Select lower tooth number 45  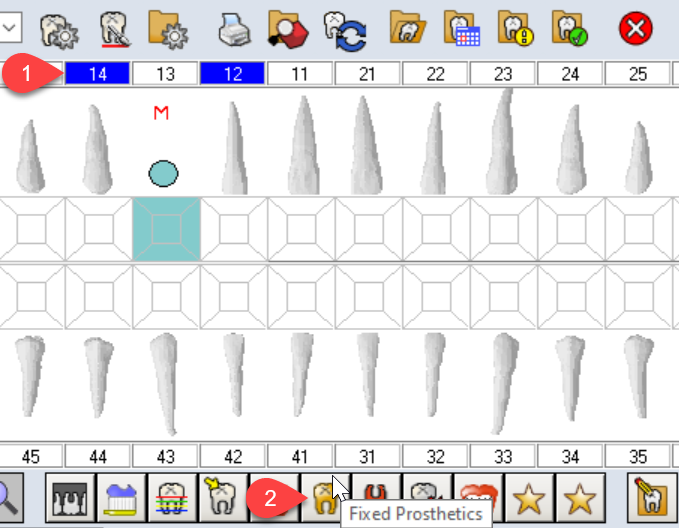(31, 456)
